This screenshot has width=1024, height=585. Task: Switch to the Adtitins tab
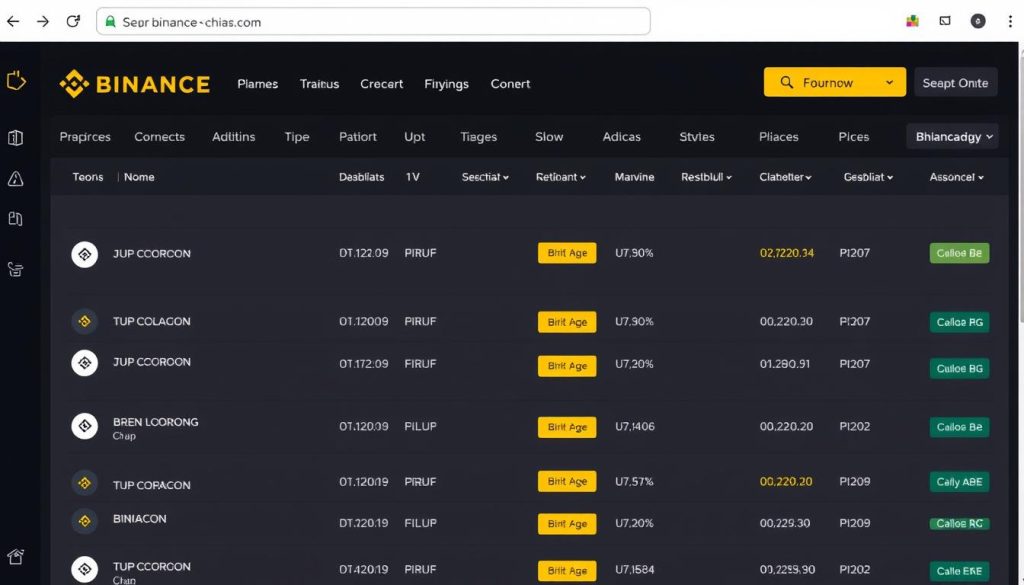click(x=233, y=137)
